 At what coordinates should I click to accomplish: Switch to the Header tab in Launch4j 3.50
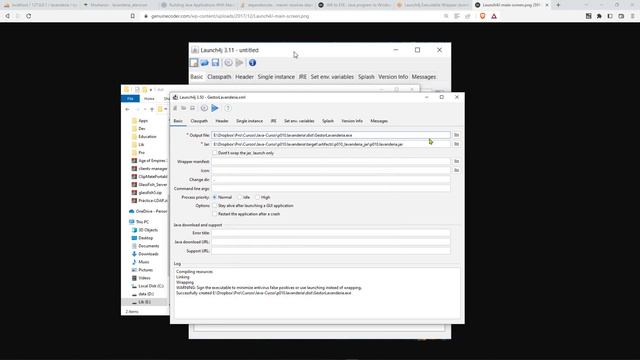pos(222,121)
